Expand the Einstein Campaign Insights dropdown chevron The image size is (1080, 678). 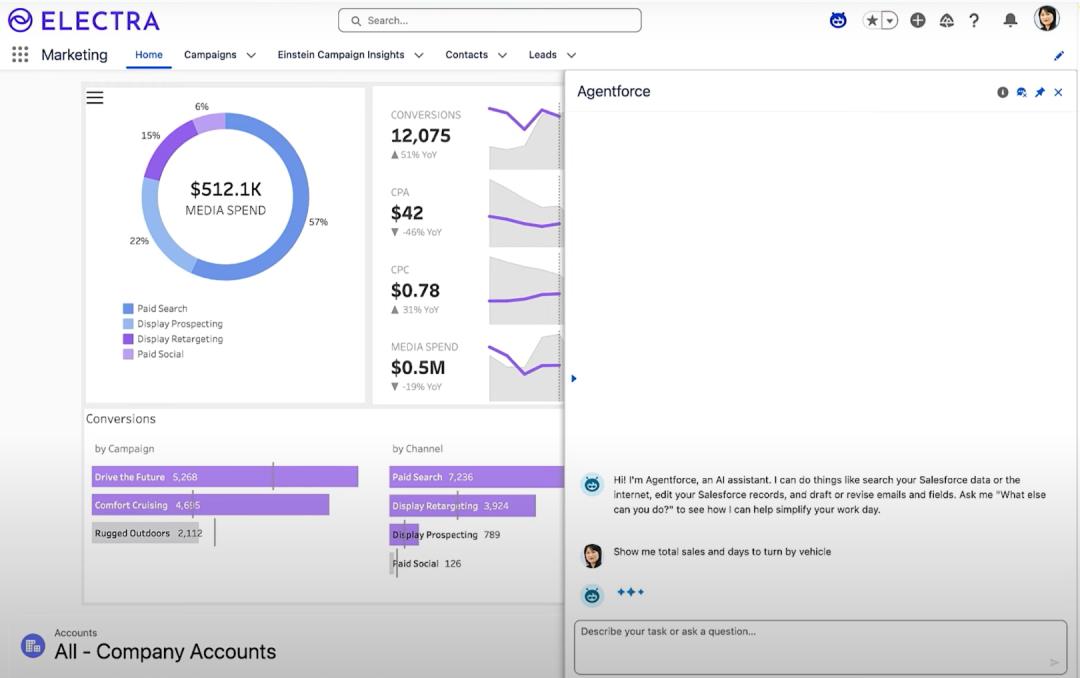click(419, 55)
